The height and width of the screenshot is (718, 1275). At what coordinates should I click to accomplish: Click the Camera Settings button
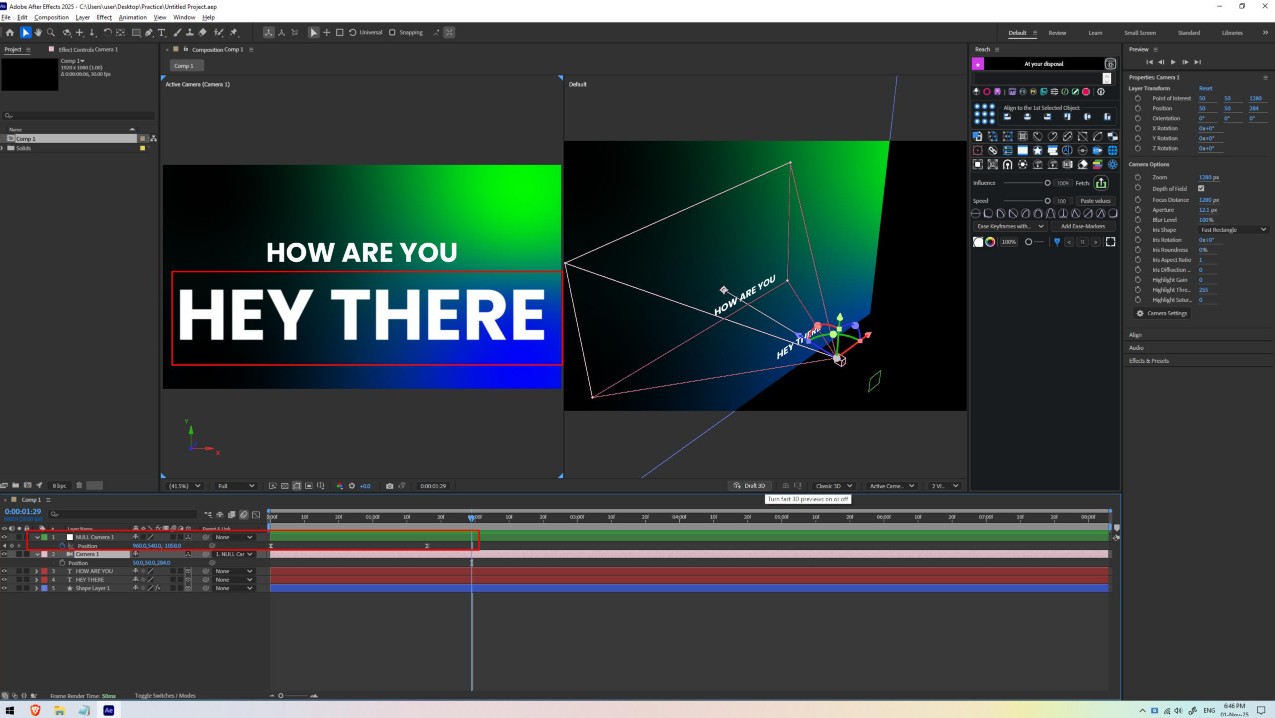[1162, 313]
